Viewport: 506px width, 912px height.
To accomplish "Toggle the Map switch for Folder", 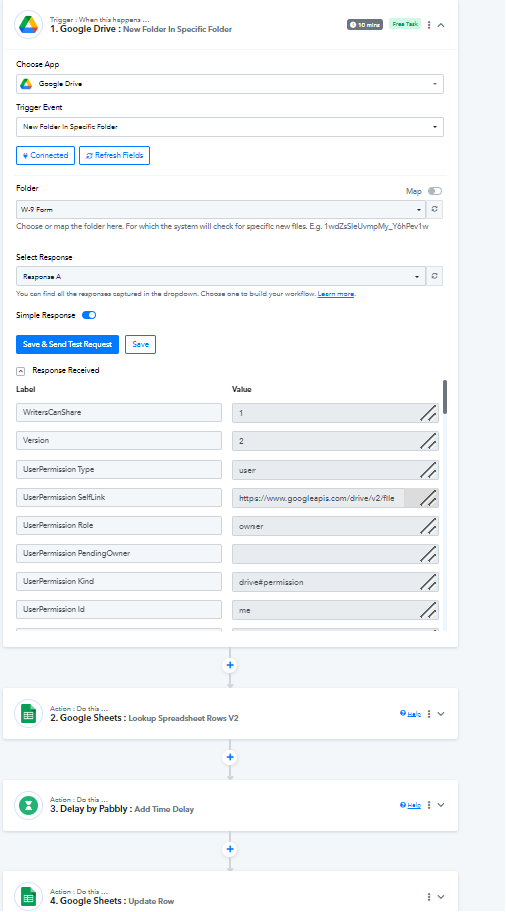I will pos(434,191).
